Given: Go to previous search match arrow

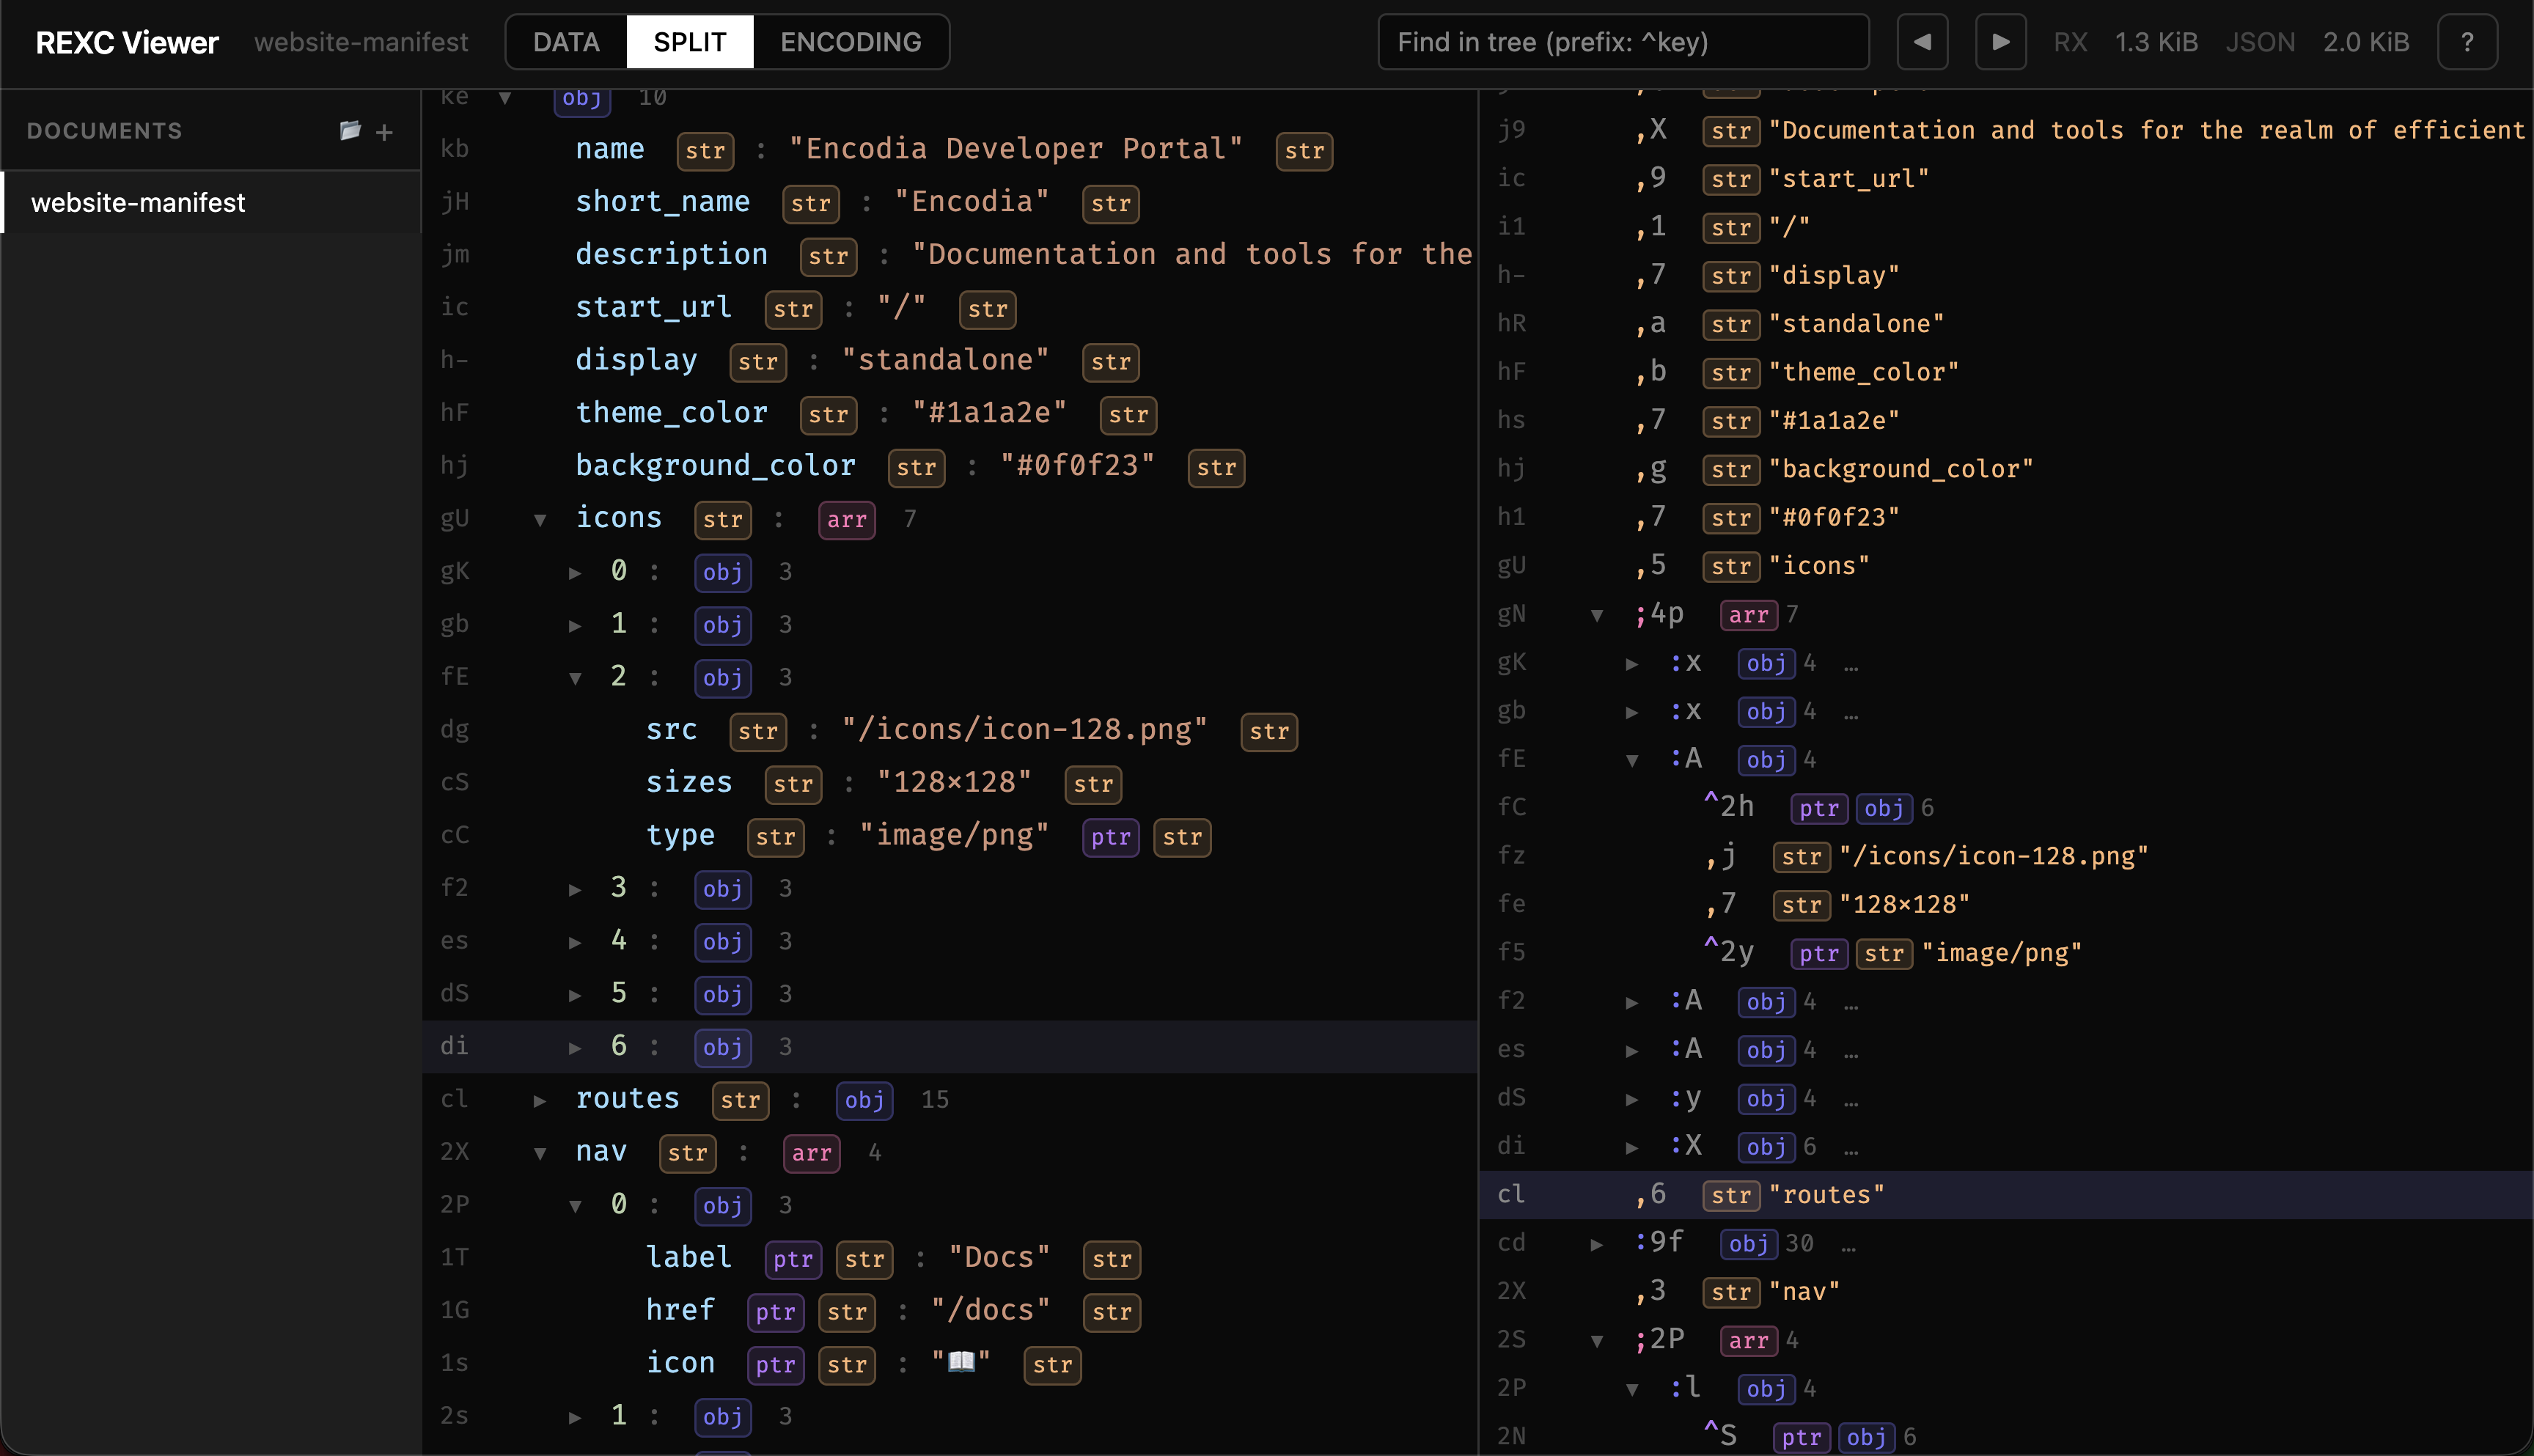Looking at the screenshot, I should click(1922, 42).
